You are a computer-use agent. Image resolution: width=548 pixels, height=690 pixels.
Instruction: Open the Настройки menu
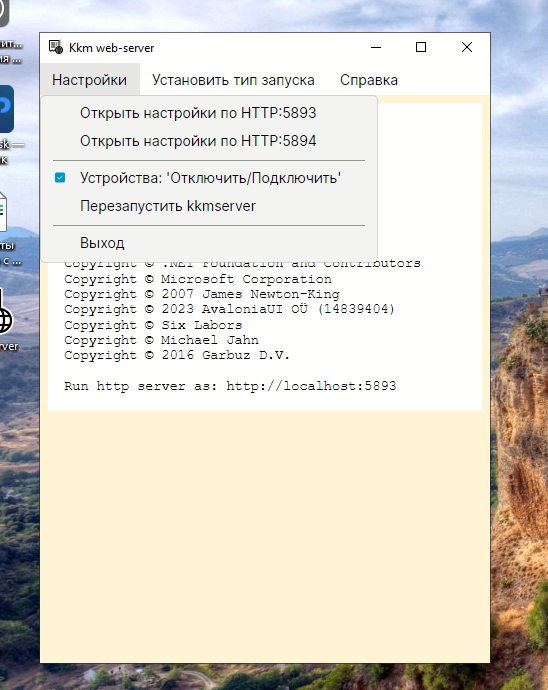tap(90, 80)
